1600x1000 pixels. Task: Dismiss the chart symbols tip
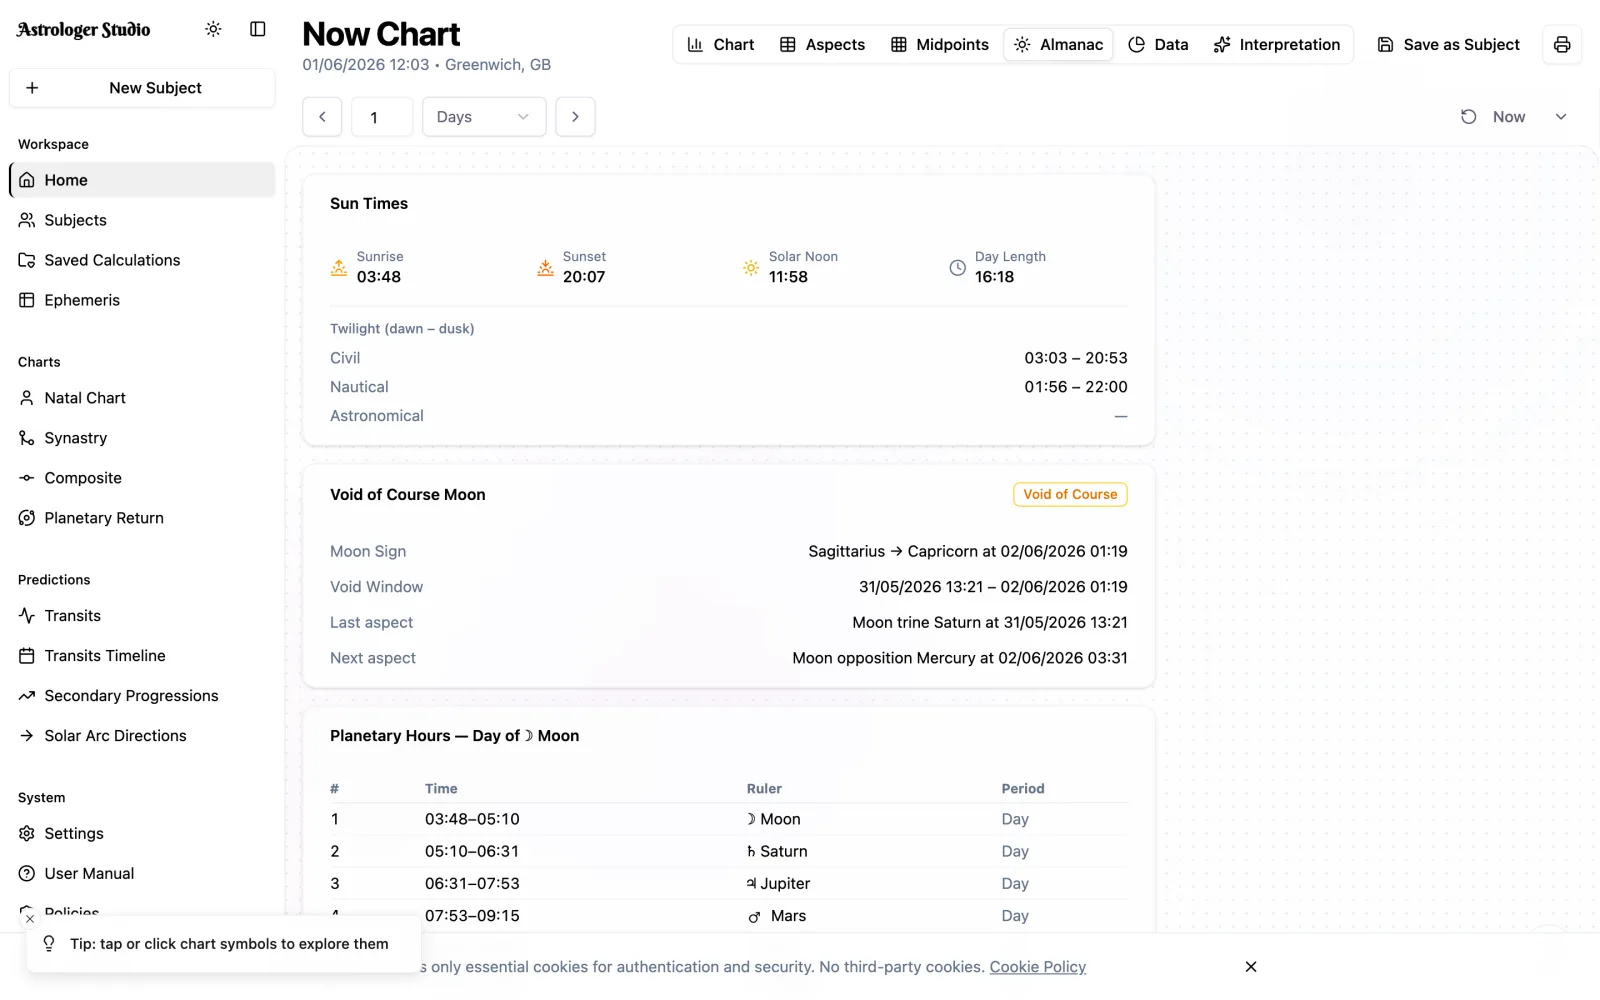tap(30, 919)
